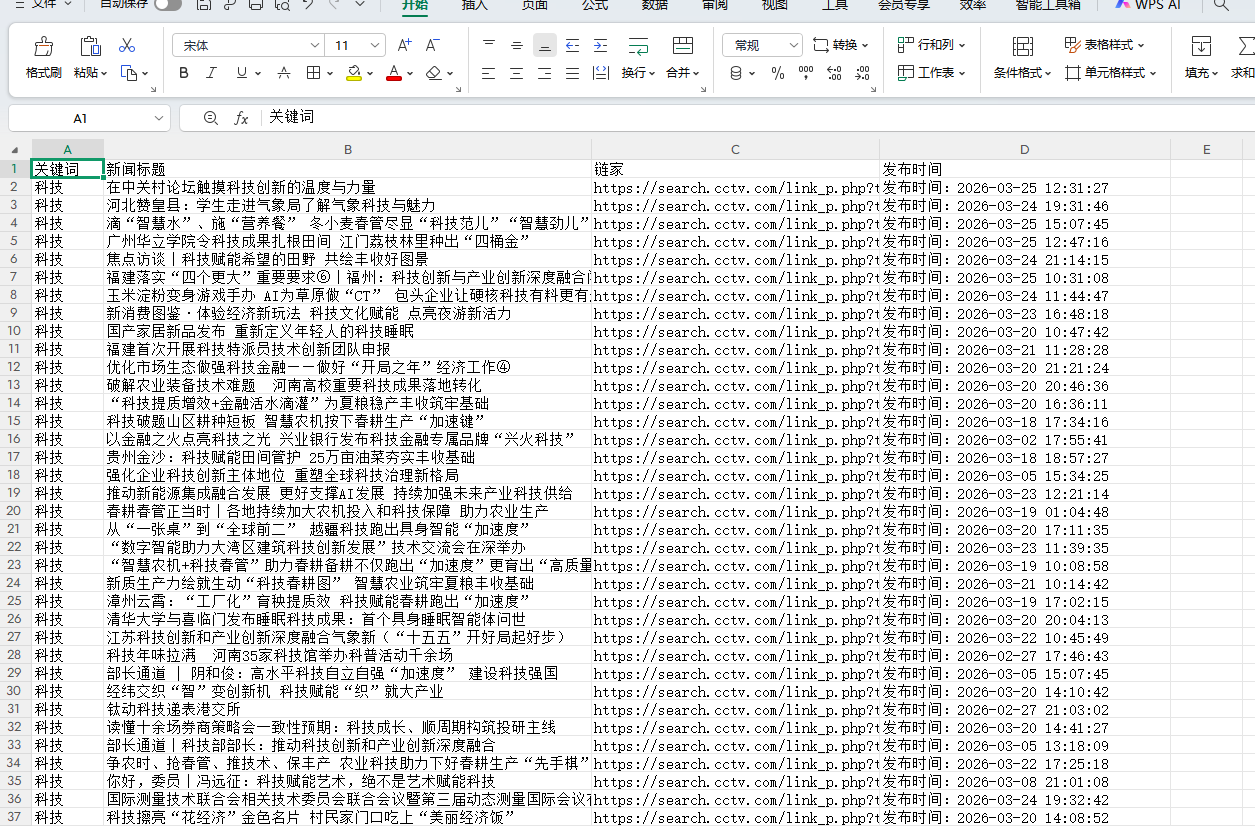Expand the fill color dropdown arrow
This screenshot has height=826, width=1255.
pos(370,73)
